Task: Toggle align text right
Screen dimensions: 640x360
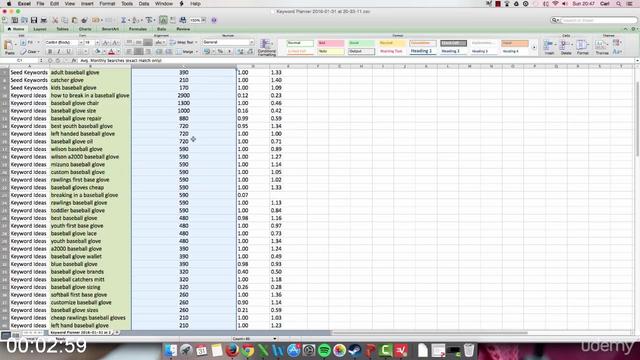Action: coord(148,52)
